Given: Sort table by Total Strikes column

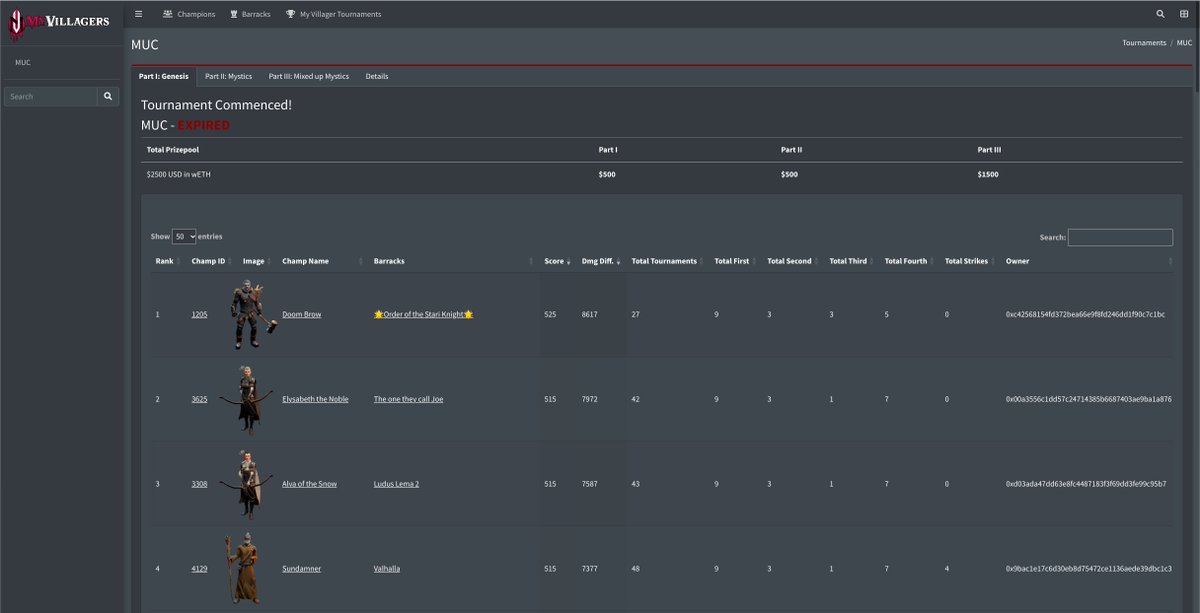Looking at the screenshot, I should click(x=970, y=261).
